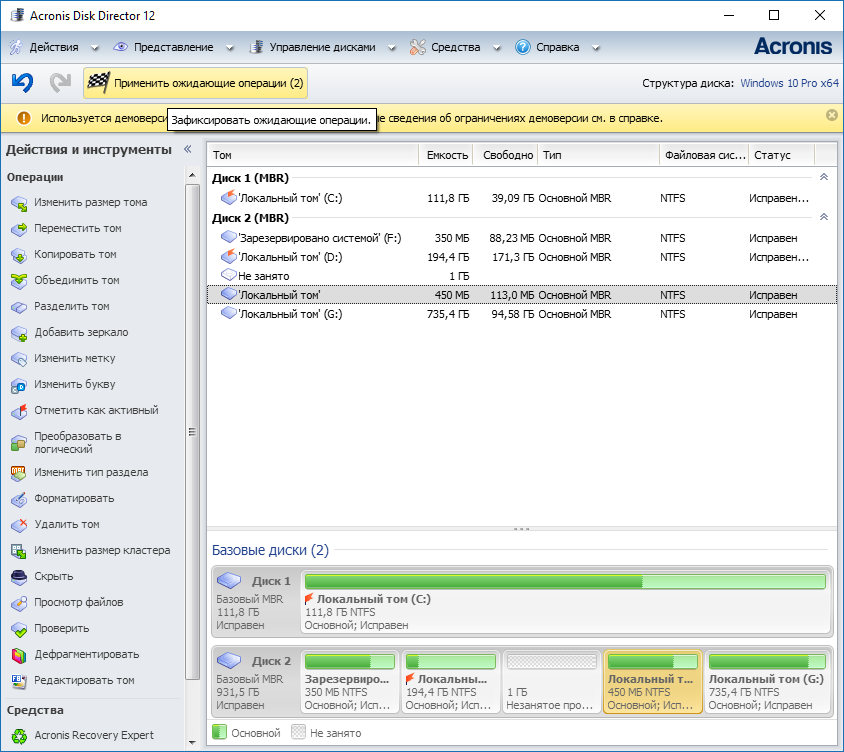Viewport: 844px width, 752px height.
Task: Open the Действия menu dropdown arrow
Action: coord(95,47)
